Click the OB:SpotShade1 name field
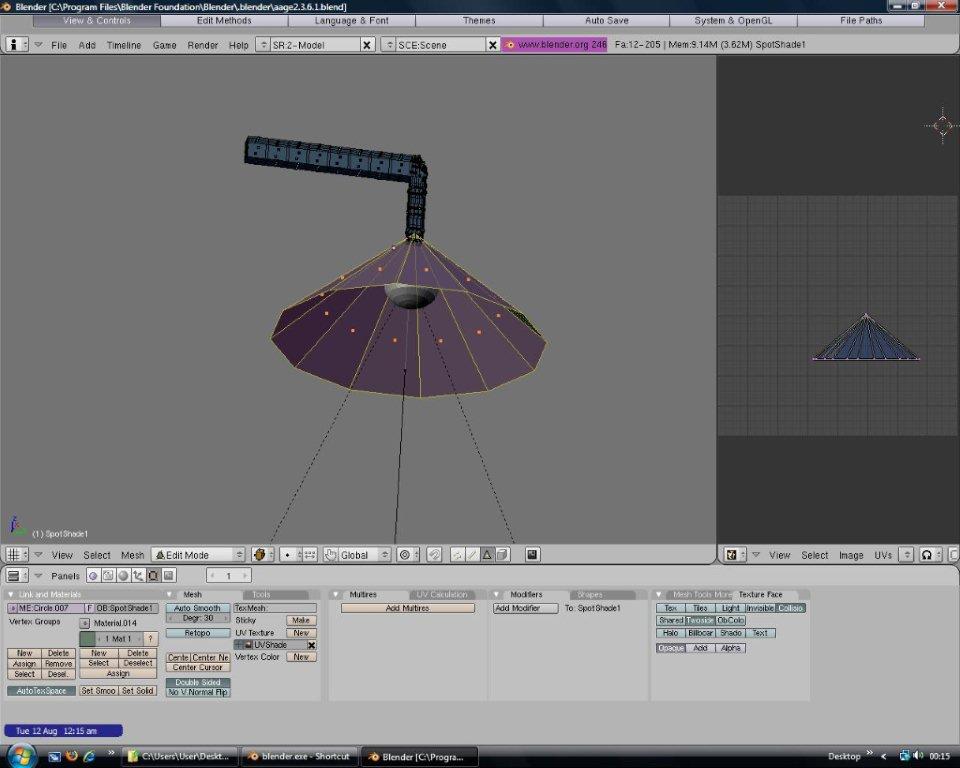Image resolution: width=960 pixels, height=768 pixels. pyautogui.click(x=126, y=608)
